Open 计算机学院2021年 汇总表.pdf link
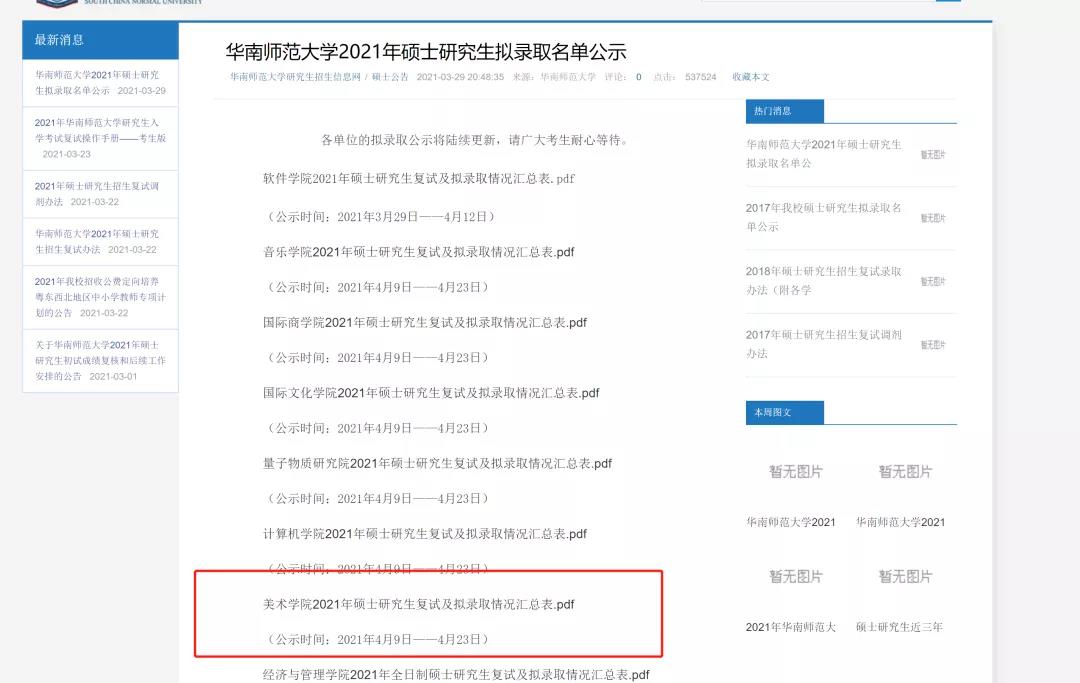Screen dimensions: 1080x683 point(424,534)
